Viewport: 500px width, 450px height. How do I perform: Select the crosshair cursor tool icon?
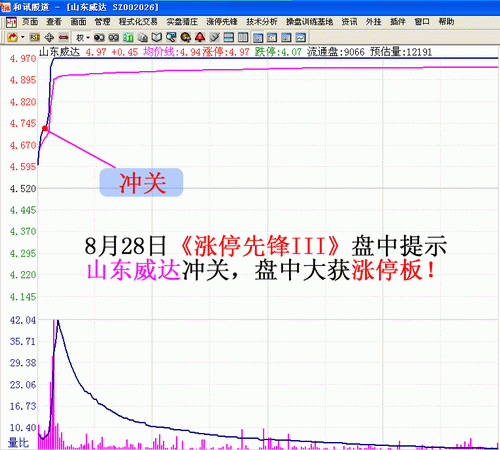49,37
